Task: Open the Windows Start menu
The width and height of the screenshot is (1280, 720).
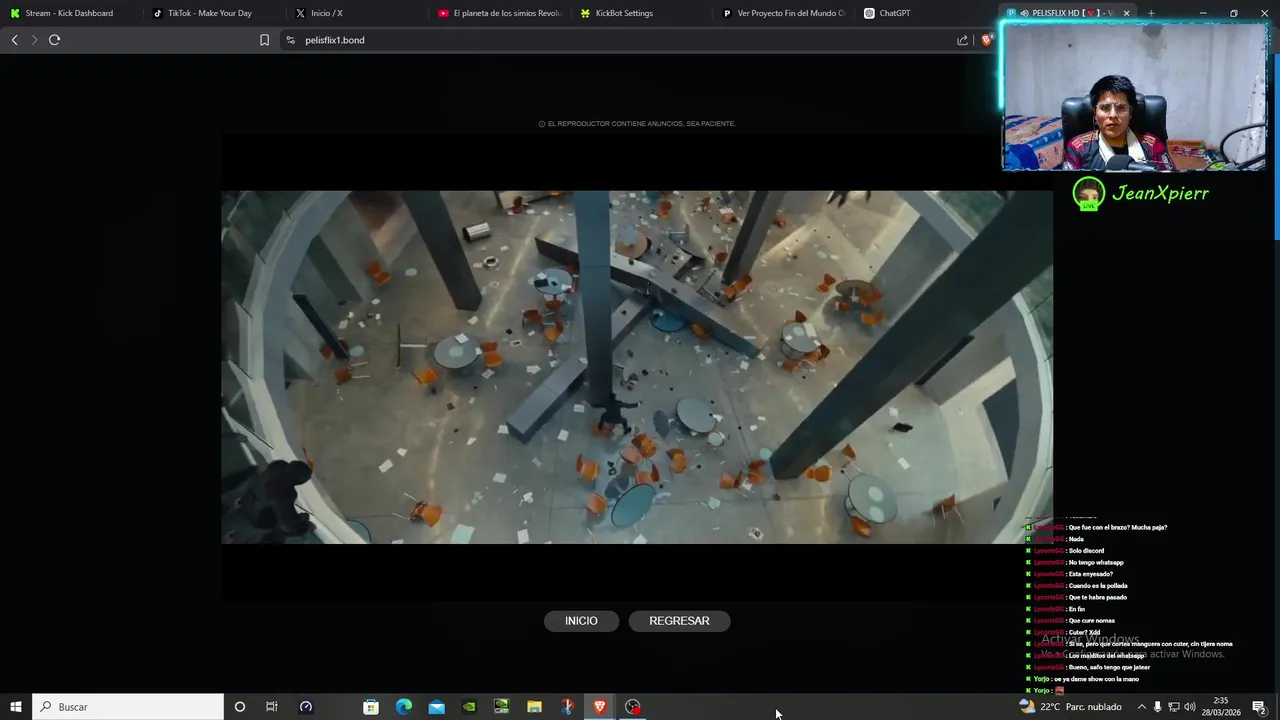Action: tap(15, 707)
